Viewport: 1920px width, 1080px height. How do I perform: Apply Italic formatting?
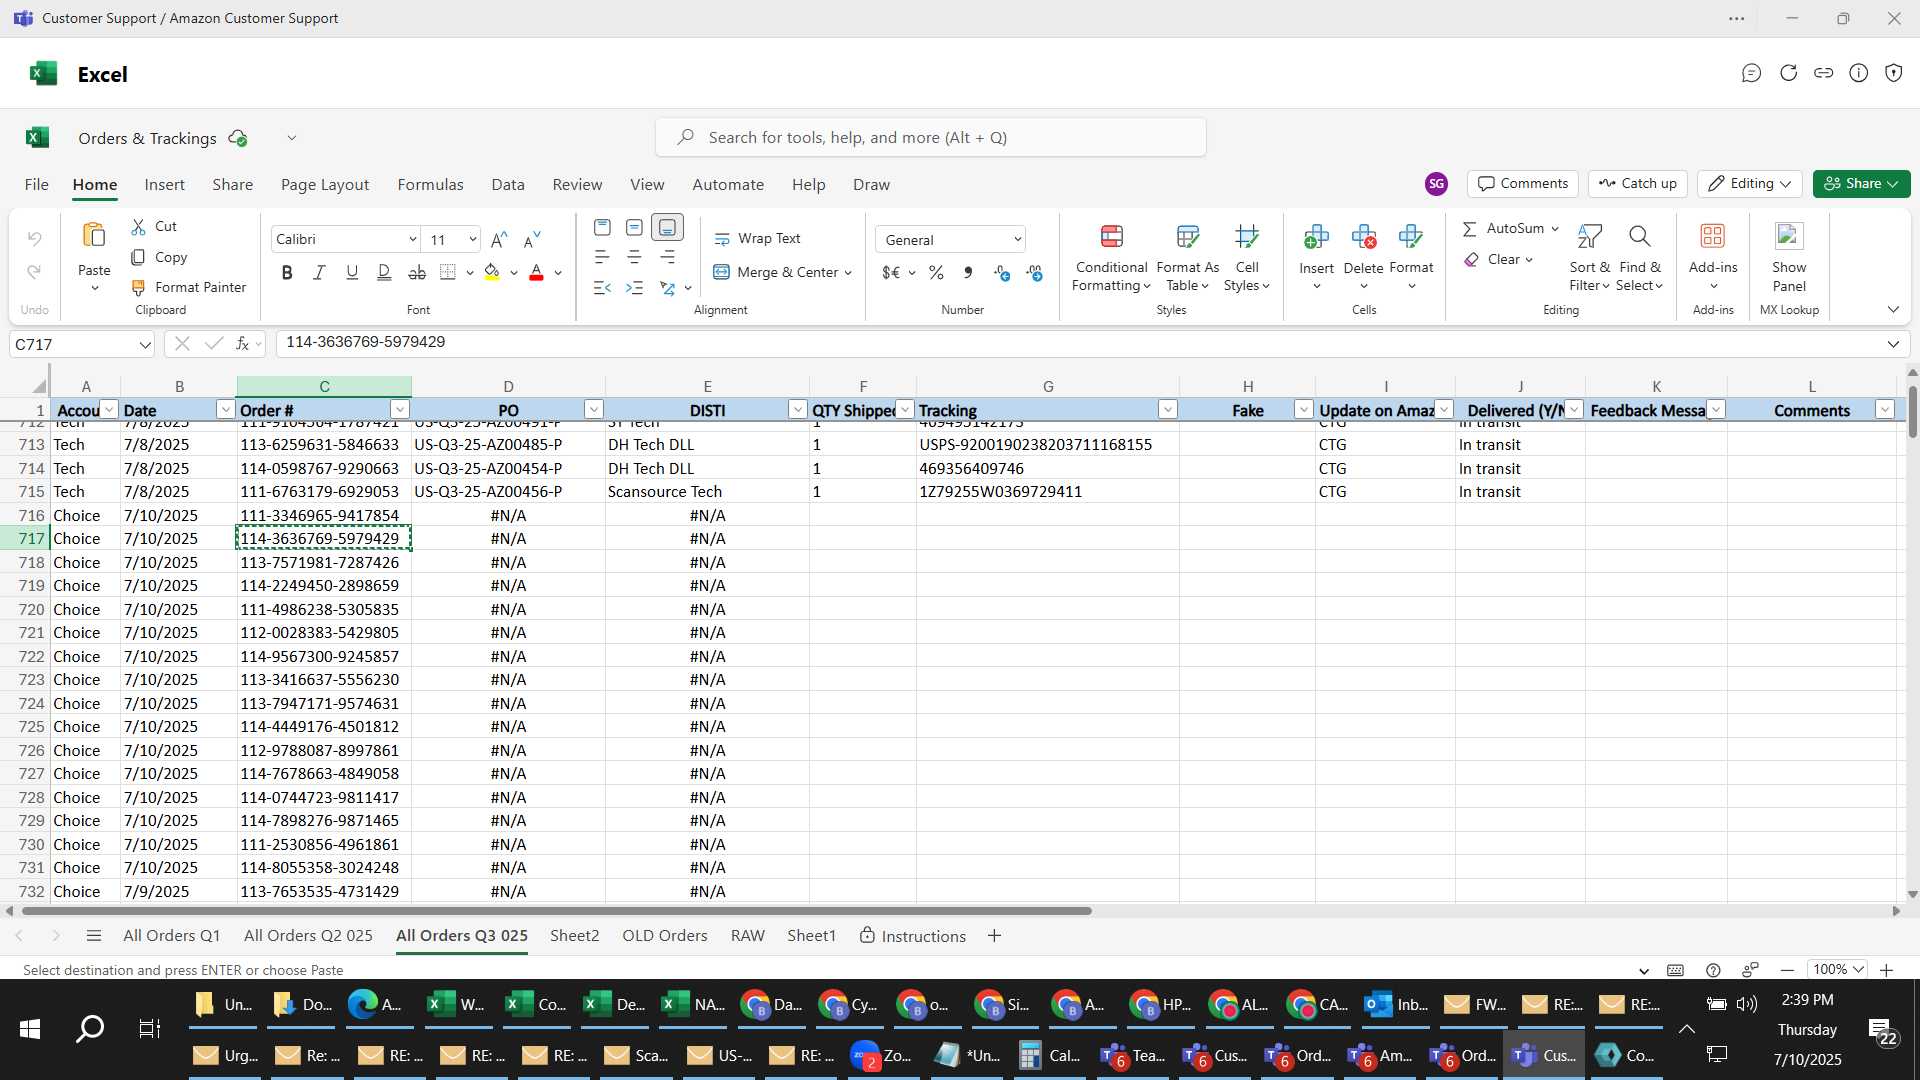pos(319,273)
